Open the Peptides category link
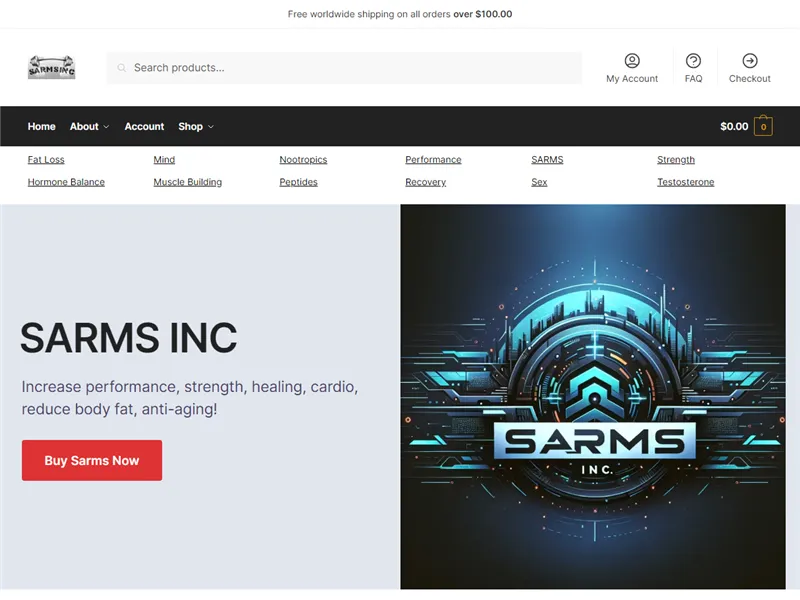This screenshot has height=600, width=800. click(298, 182)
